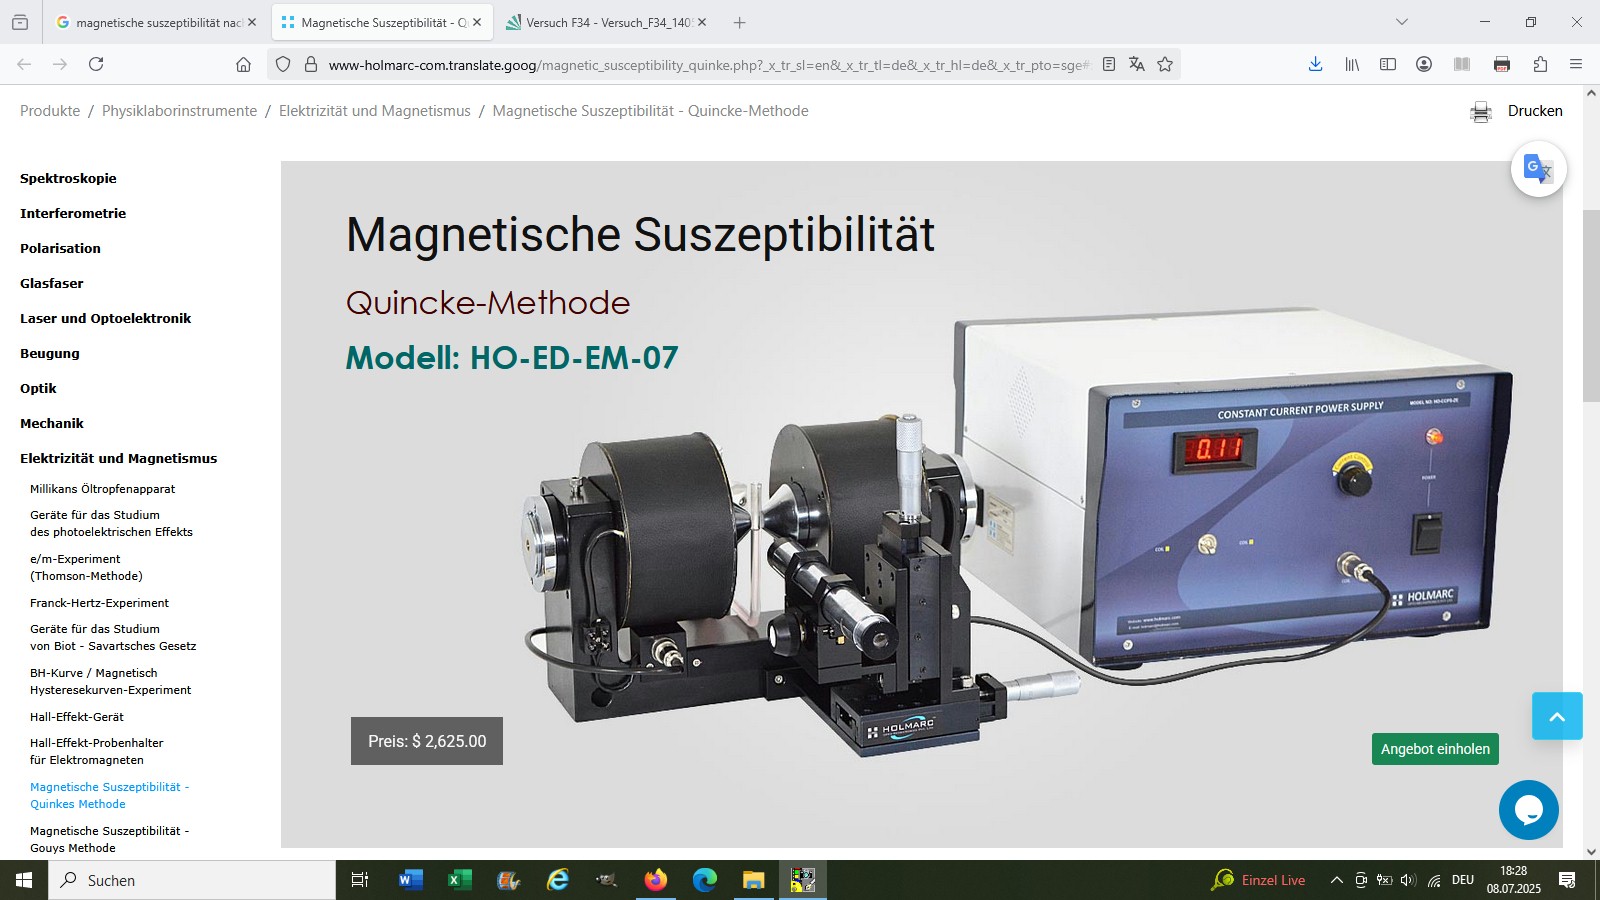Toggle the Firefox sidebar icon

coord(1388,64)
